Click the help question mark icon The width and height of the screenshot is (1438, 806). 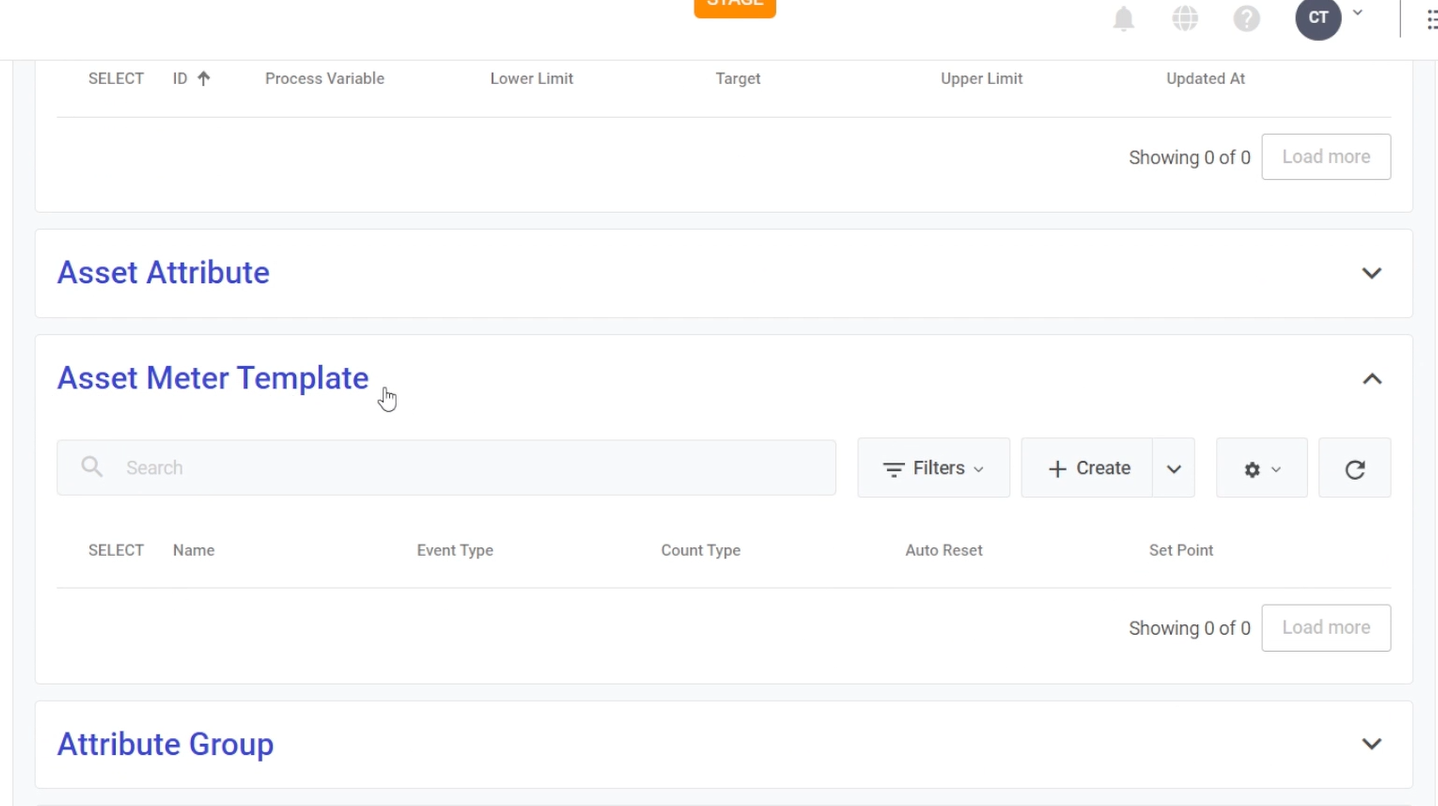pos(1246,19)
